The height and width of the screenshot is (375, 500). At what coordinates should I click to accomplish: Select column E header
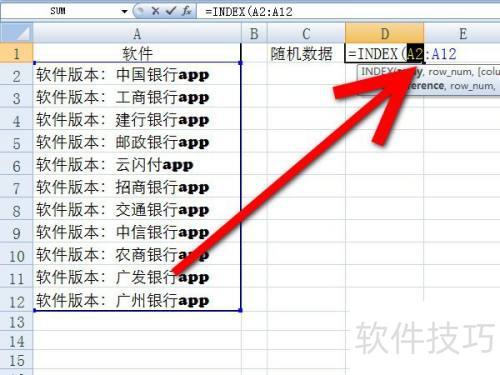tap(462, 33)
